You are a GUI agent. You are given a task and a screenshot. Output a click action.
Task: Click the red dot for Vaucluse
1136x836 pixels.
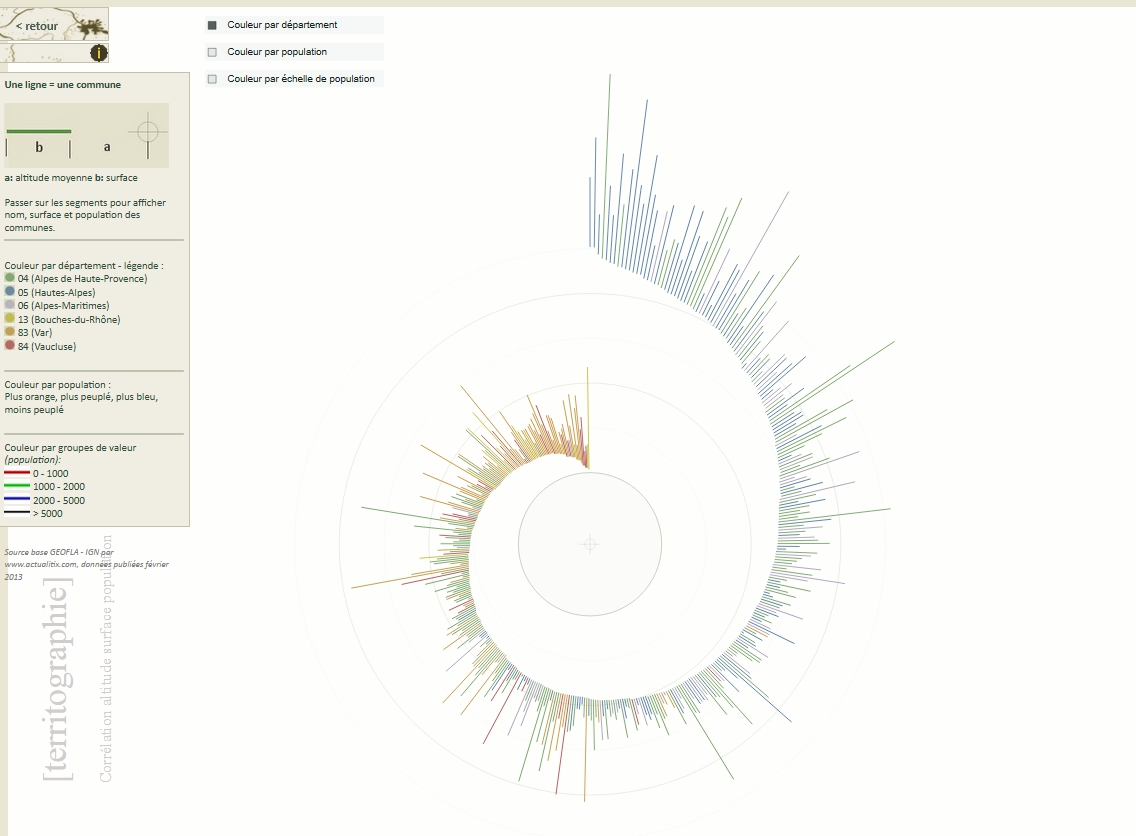(x=9, y=346)
